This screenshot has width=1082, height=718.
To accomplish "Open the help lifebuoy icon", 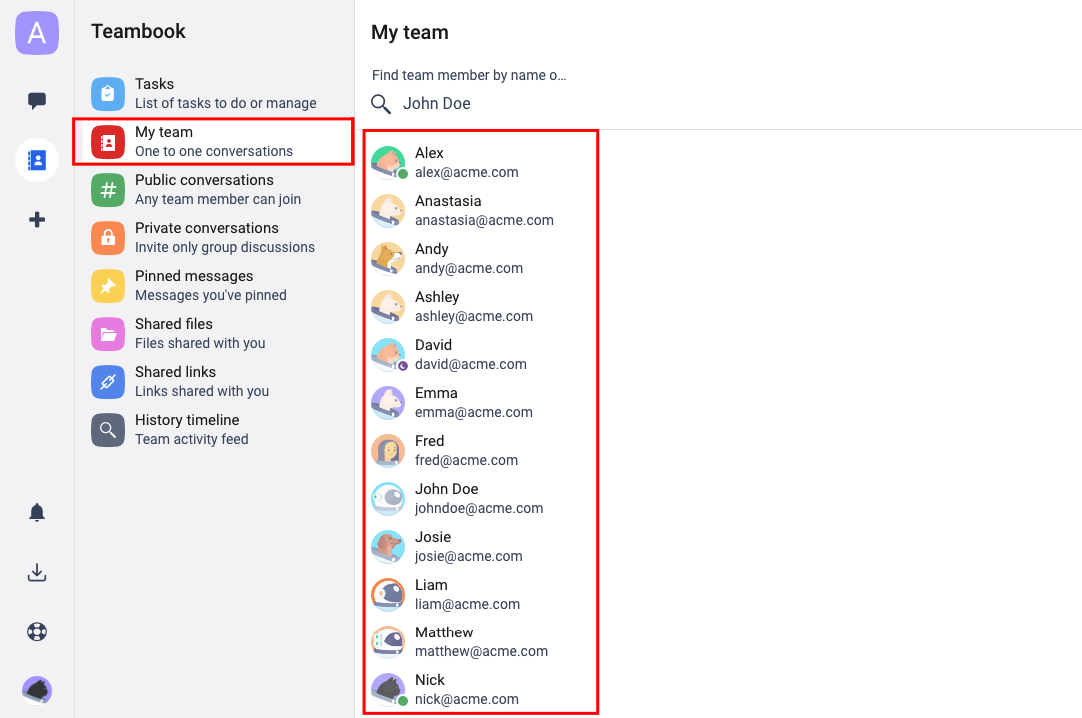I will pos(37,632).
